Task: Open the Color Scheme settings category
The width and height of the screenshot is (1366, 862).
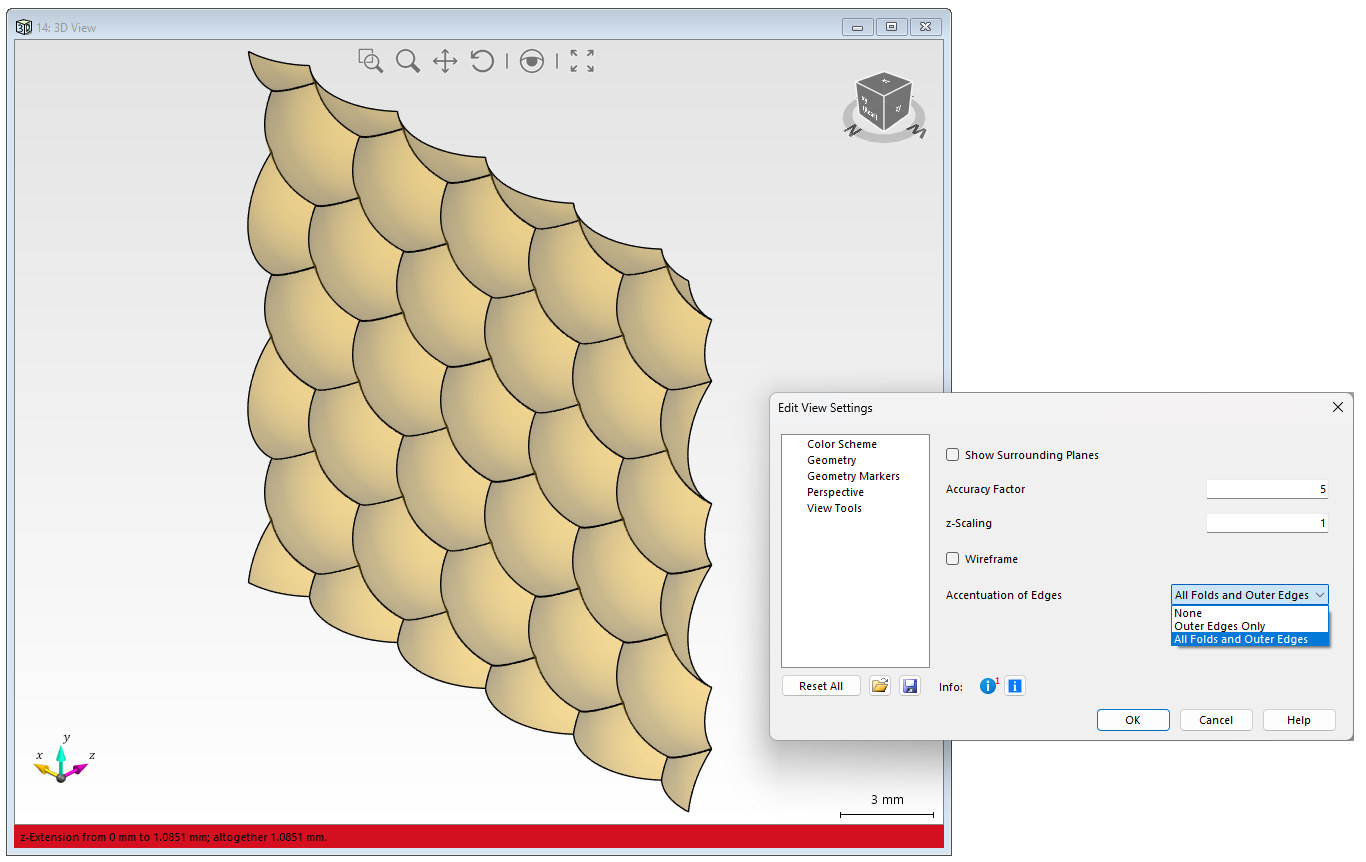Action: pos(842,444)
